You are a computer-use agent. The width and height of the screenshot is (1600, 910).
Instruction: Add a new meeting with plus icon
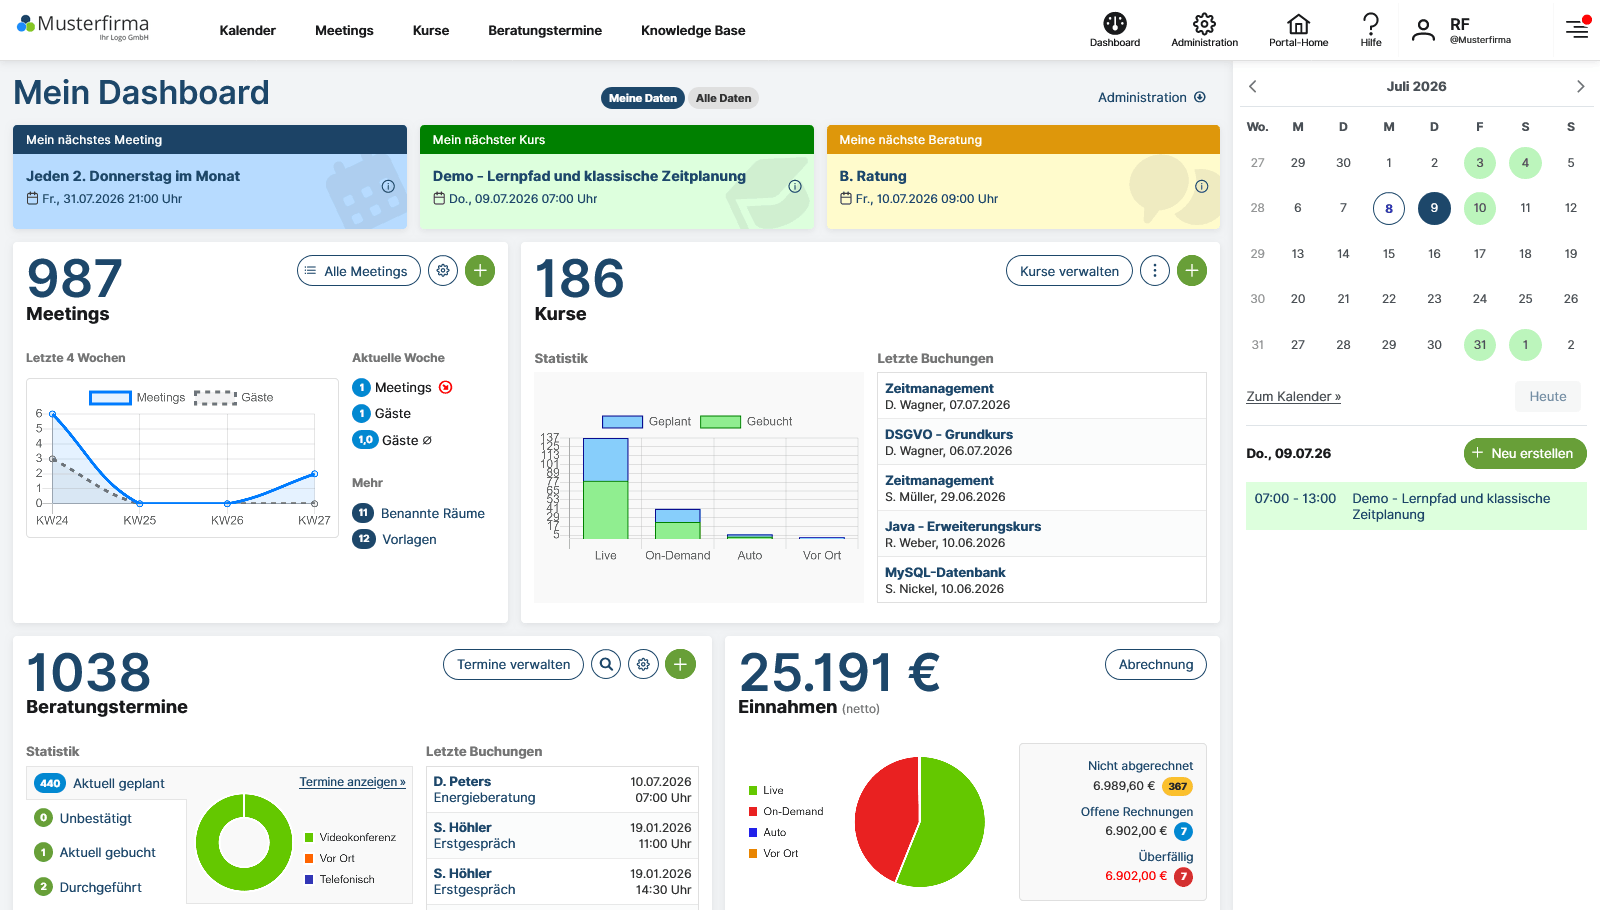point(480,271)
